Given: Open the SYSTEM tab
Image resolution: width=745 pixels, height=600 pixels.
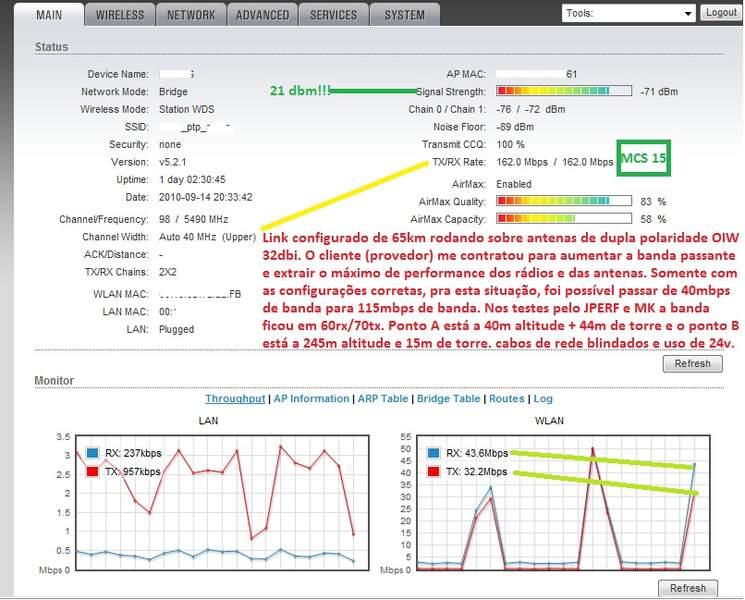Looking at the screenshot, I should [x=404, y=15].
